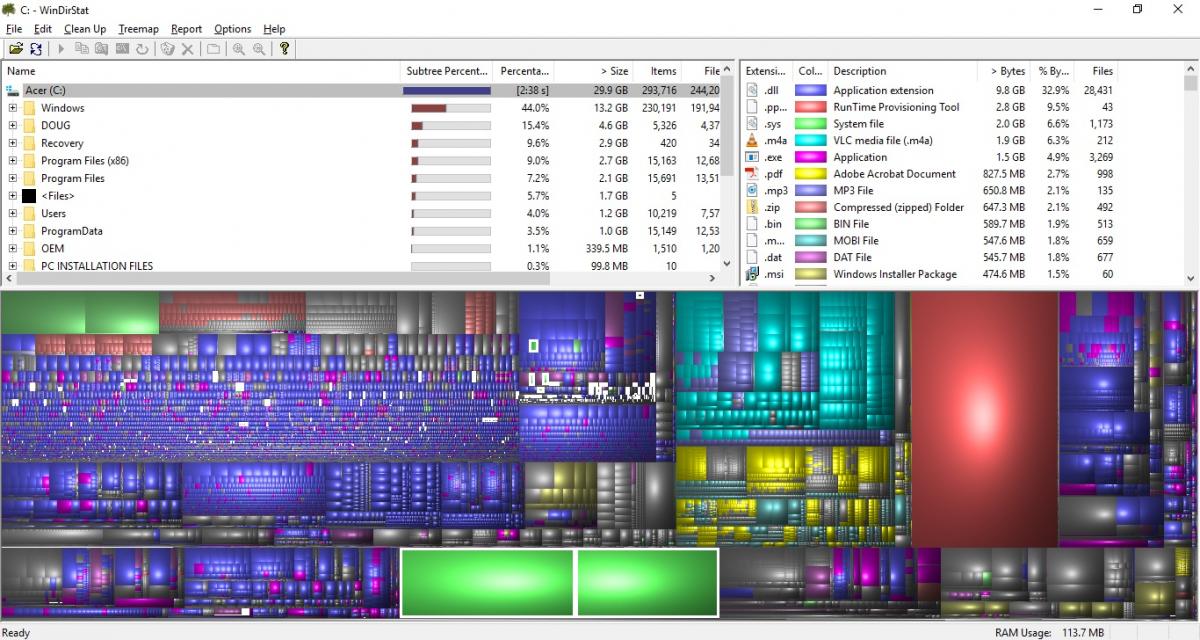Click the Acer (C:) drive icon

pyautogui.click(x=13, y=90)
